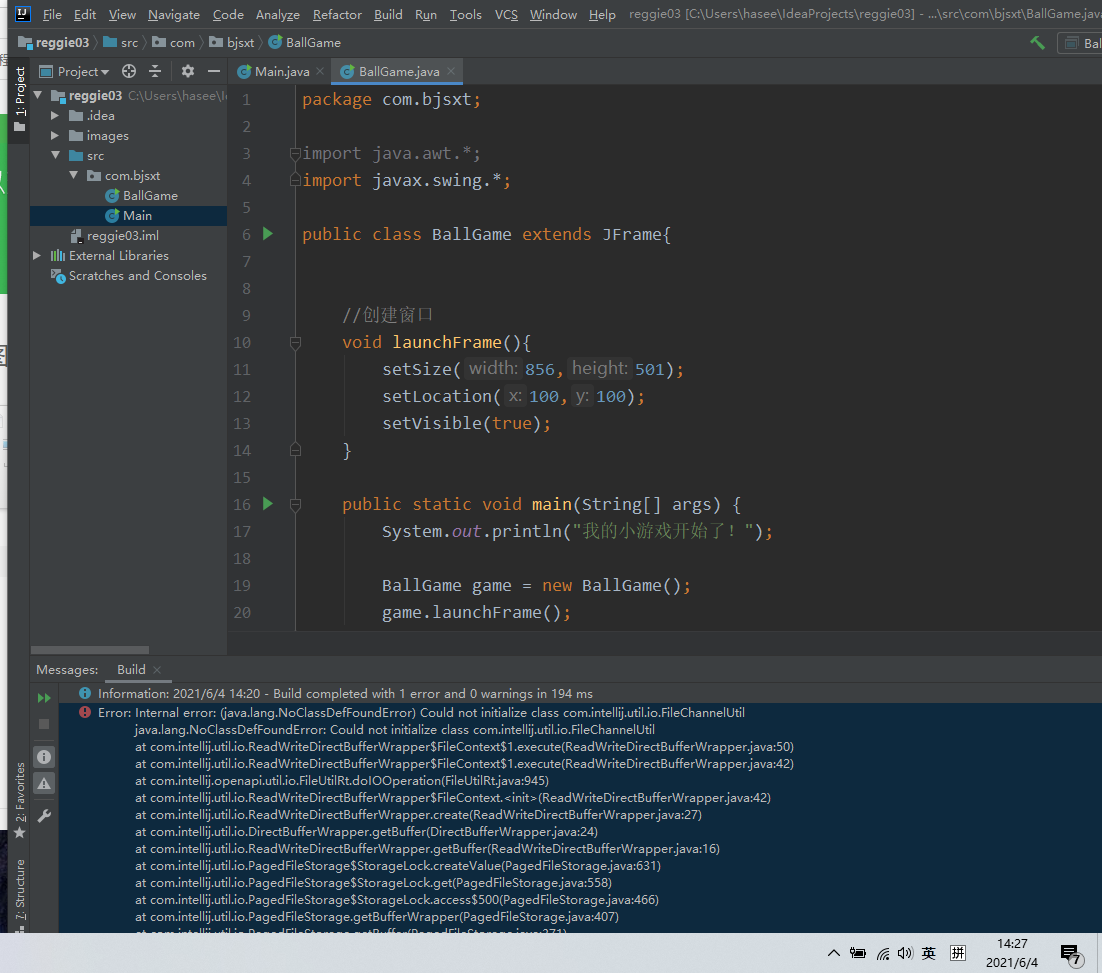Click the battery icon in system tray
The width and height of the screenshot is (1102, 973).
(857, 953)
